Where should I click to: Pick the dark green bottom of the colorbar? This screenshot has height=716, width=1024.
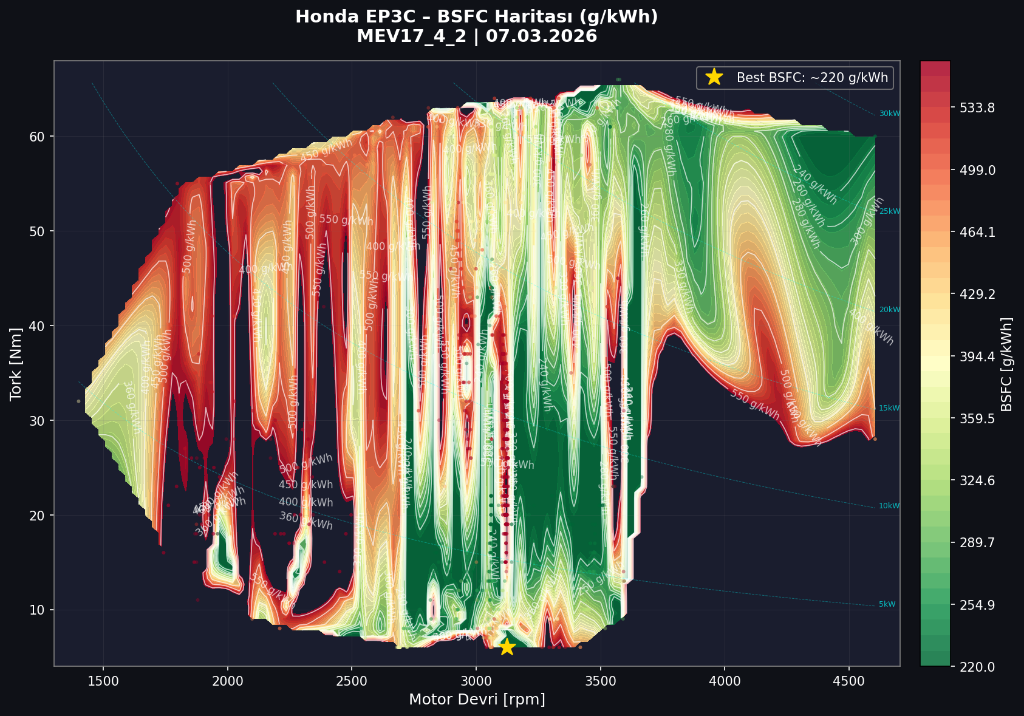pyautogui.click(x=935, y=659)
